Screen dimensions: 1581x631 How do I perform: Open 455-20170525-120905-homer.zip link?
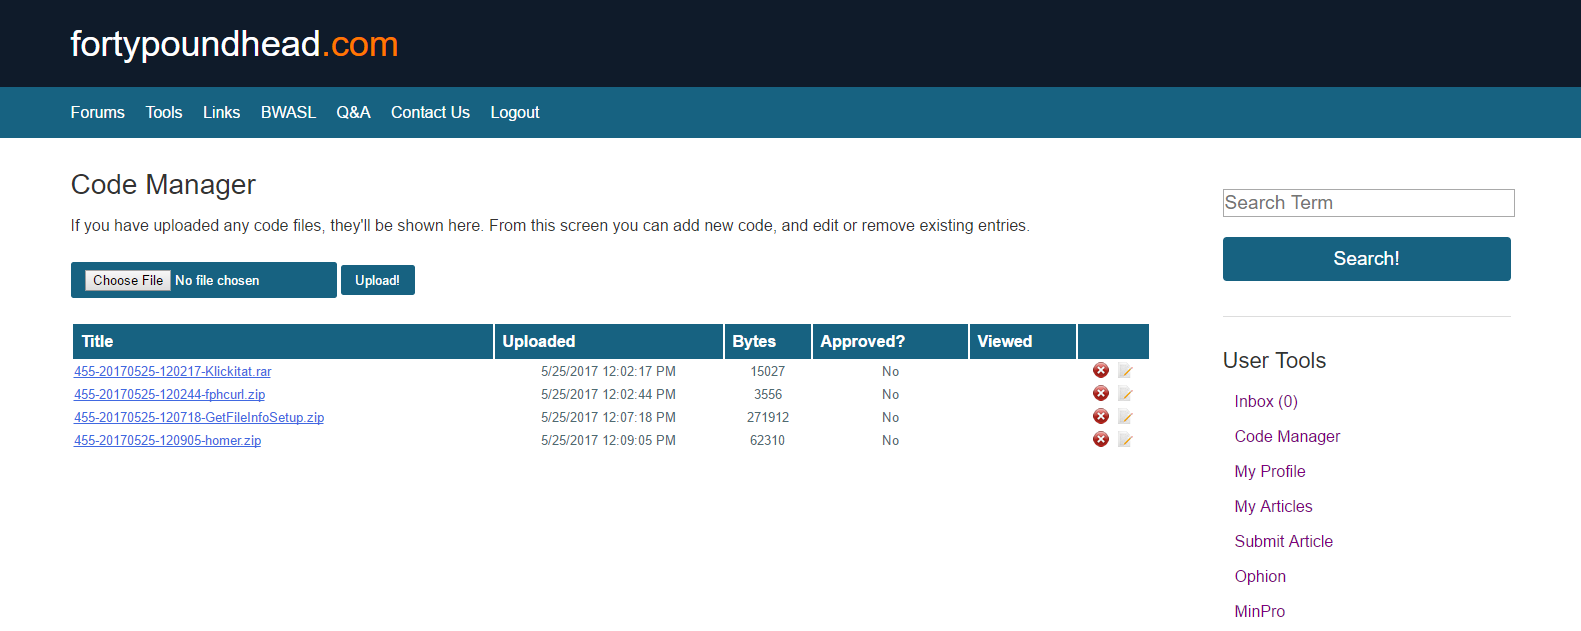pos(168,440)
